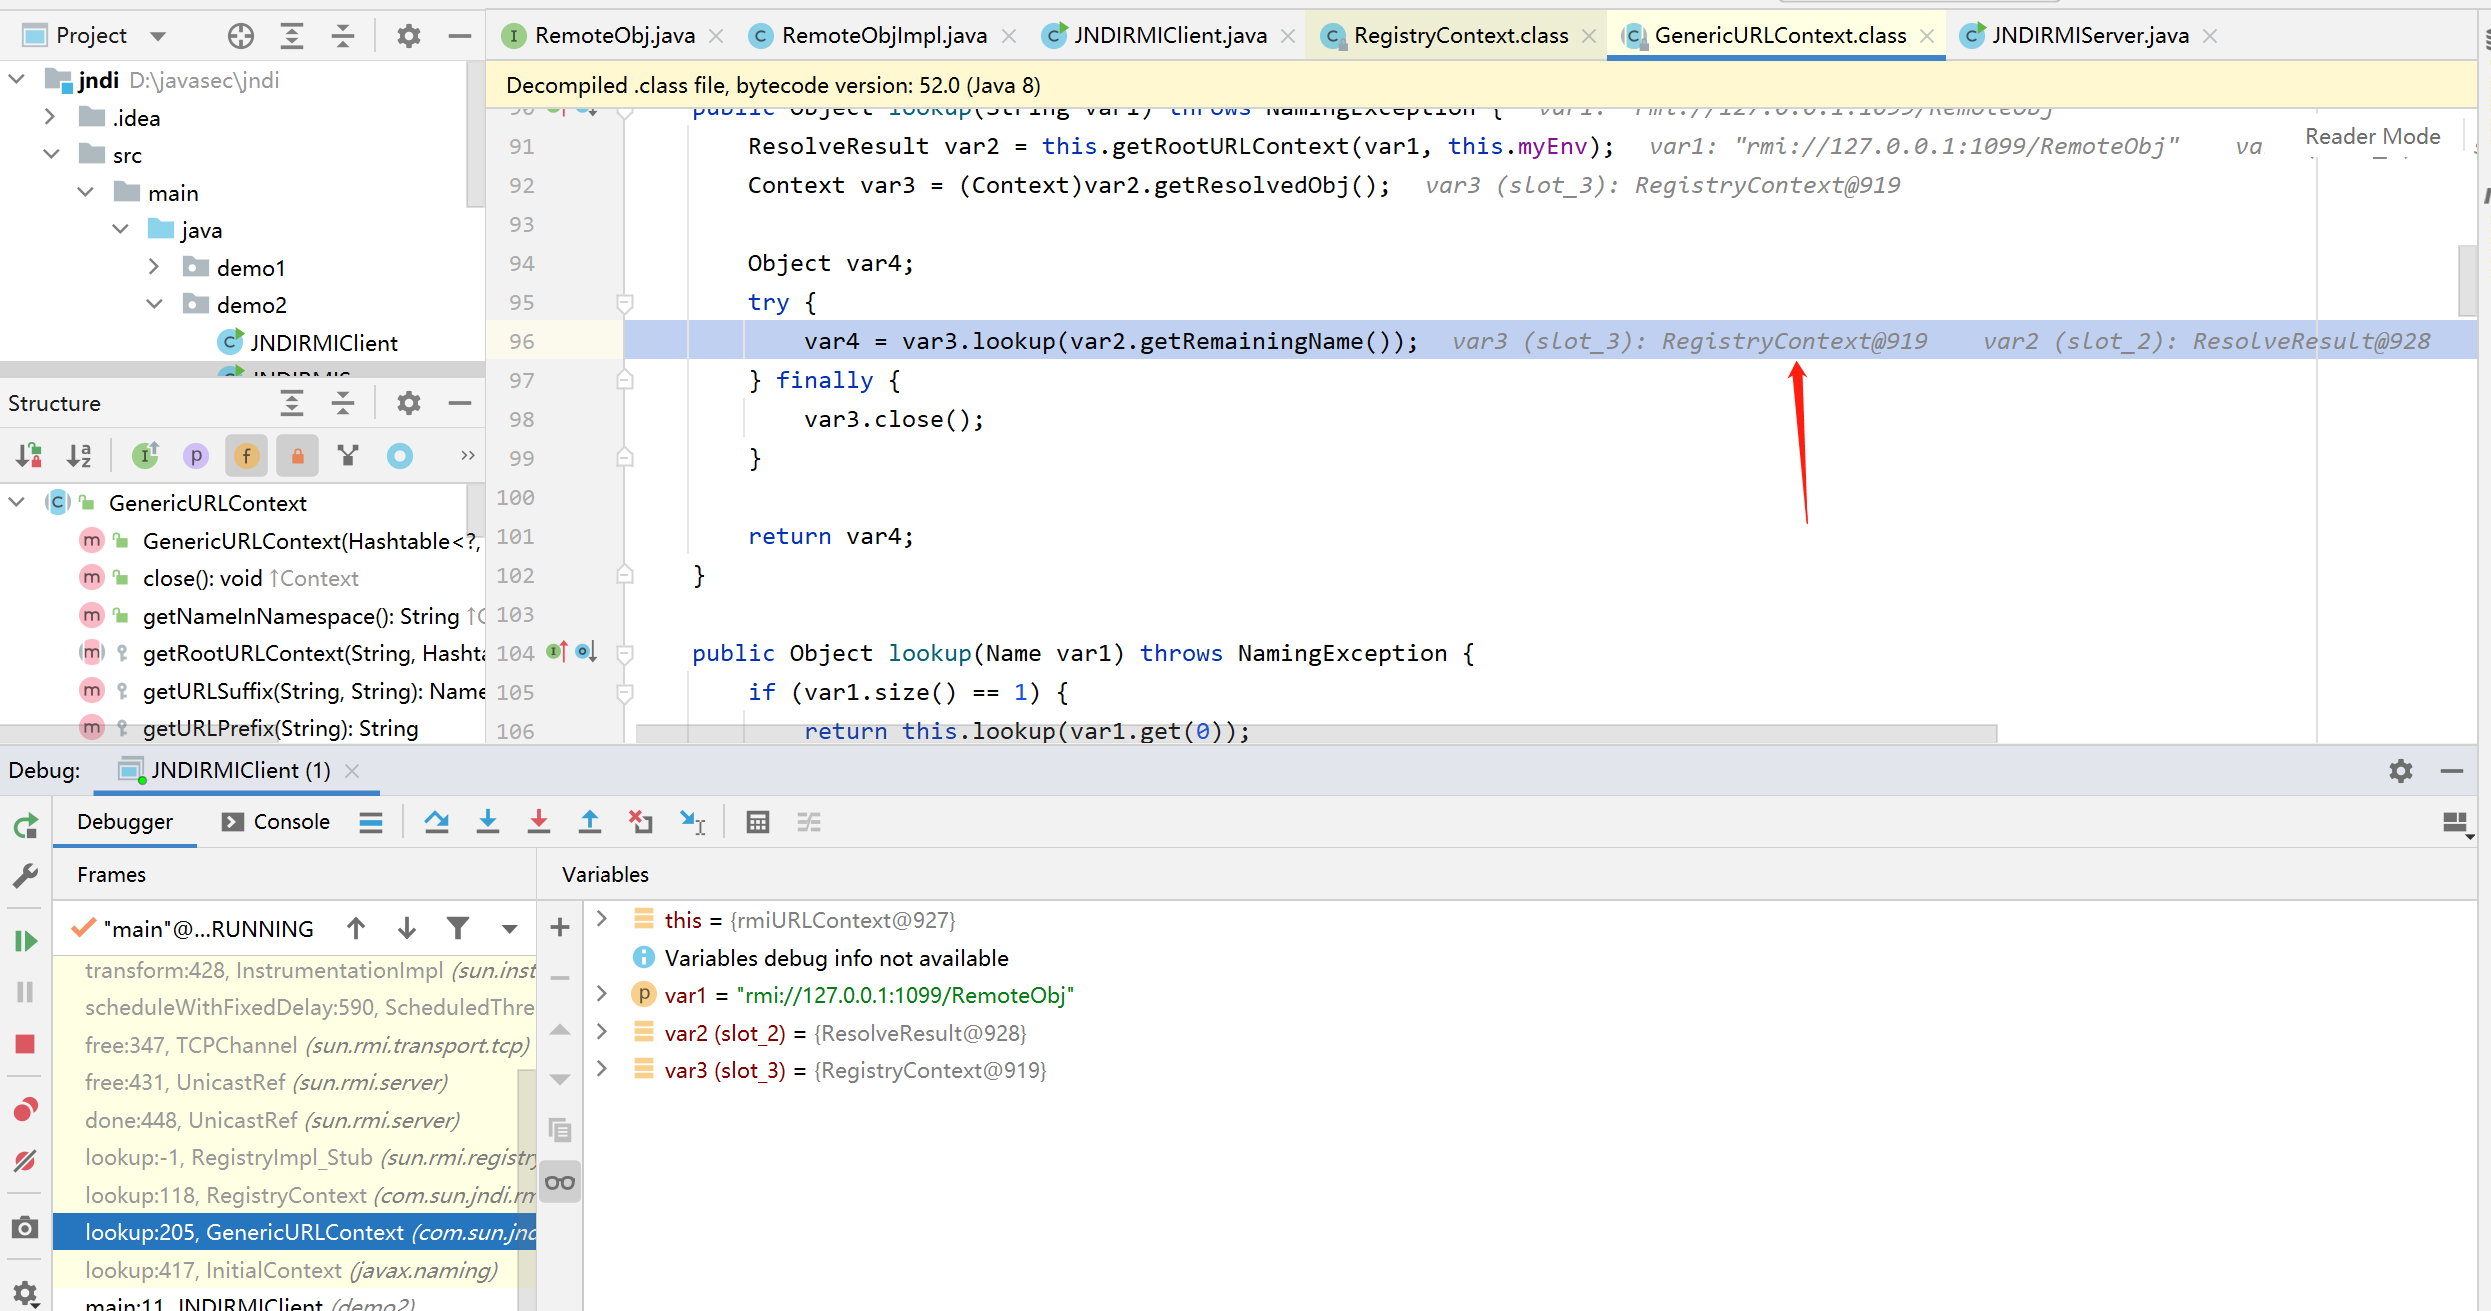
Task: Toggle sort alphabetically in Structure
Action: 79,456
